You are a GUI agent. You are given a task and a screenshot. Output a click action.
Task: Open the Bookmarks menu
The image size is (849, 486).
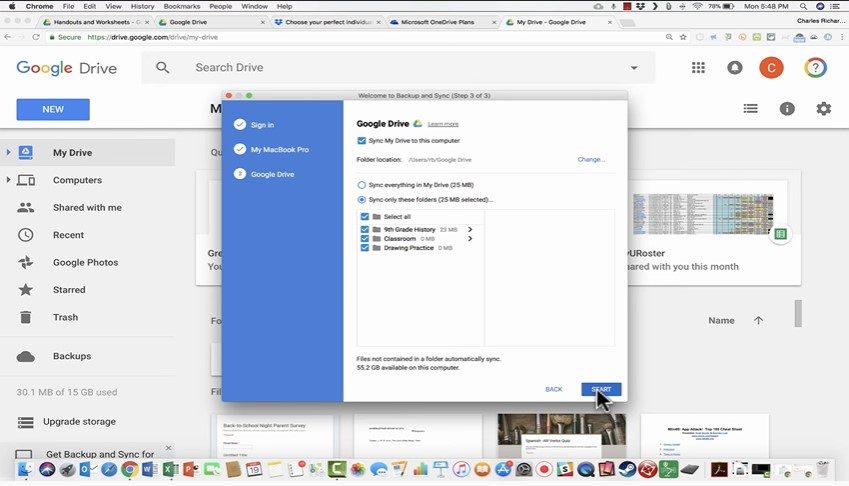coord(181,6)
